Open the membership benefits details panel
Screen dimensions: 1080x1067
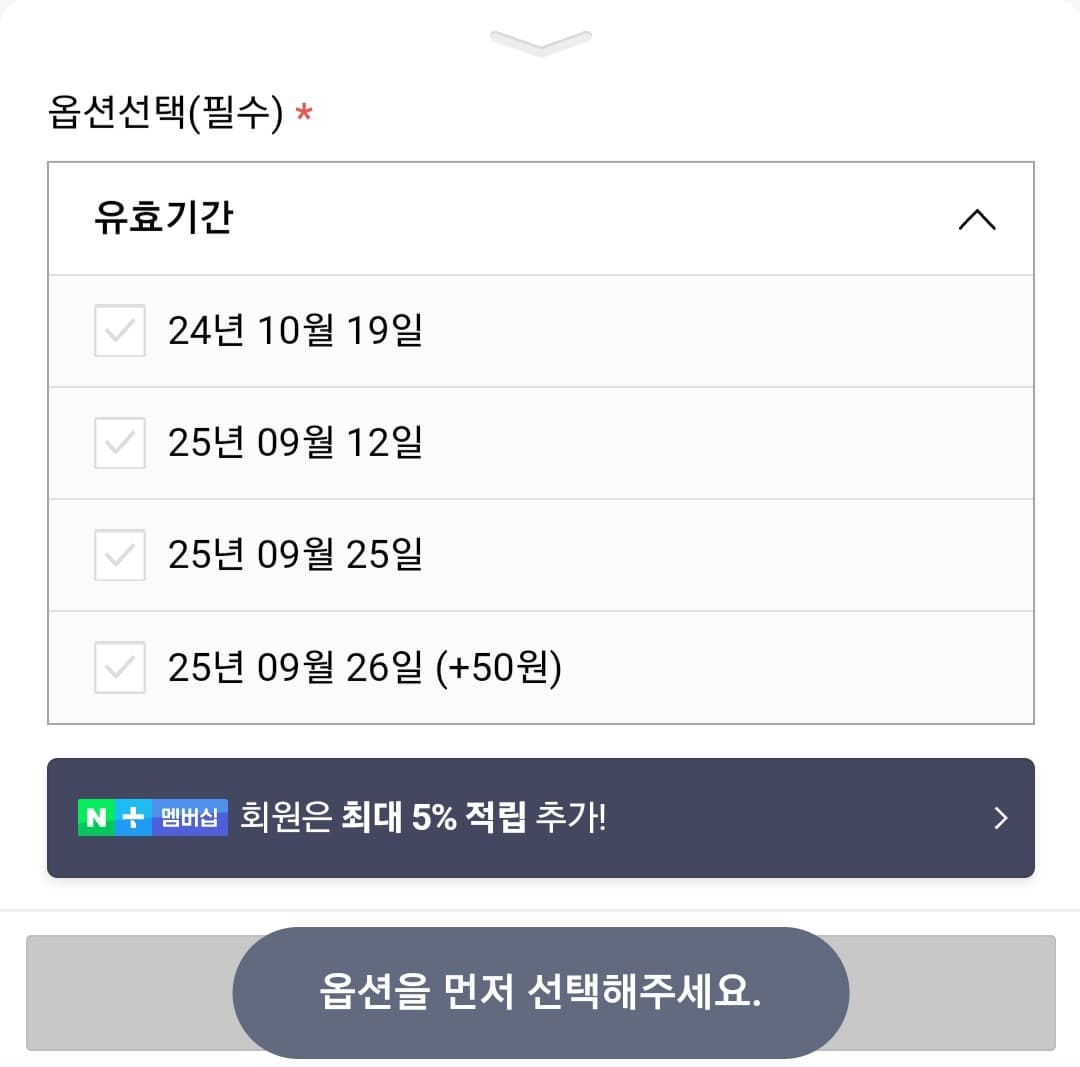[540, 818]
